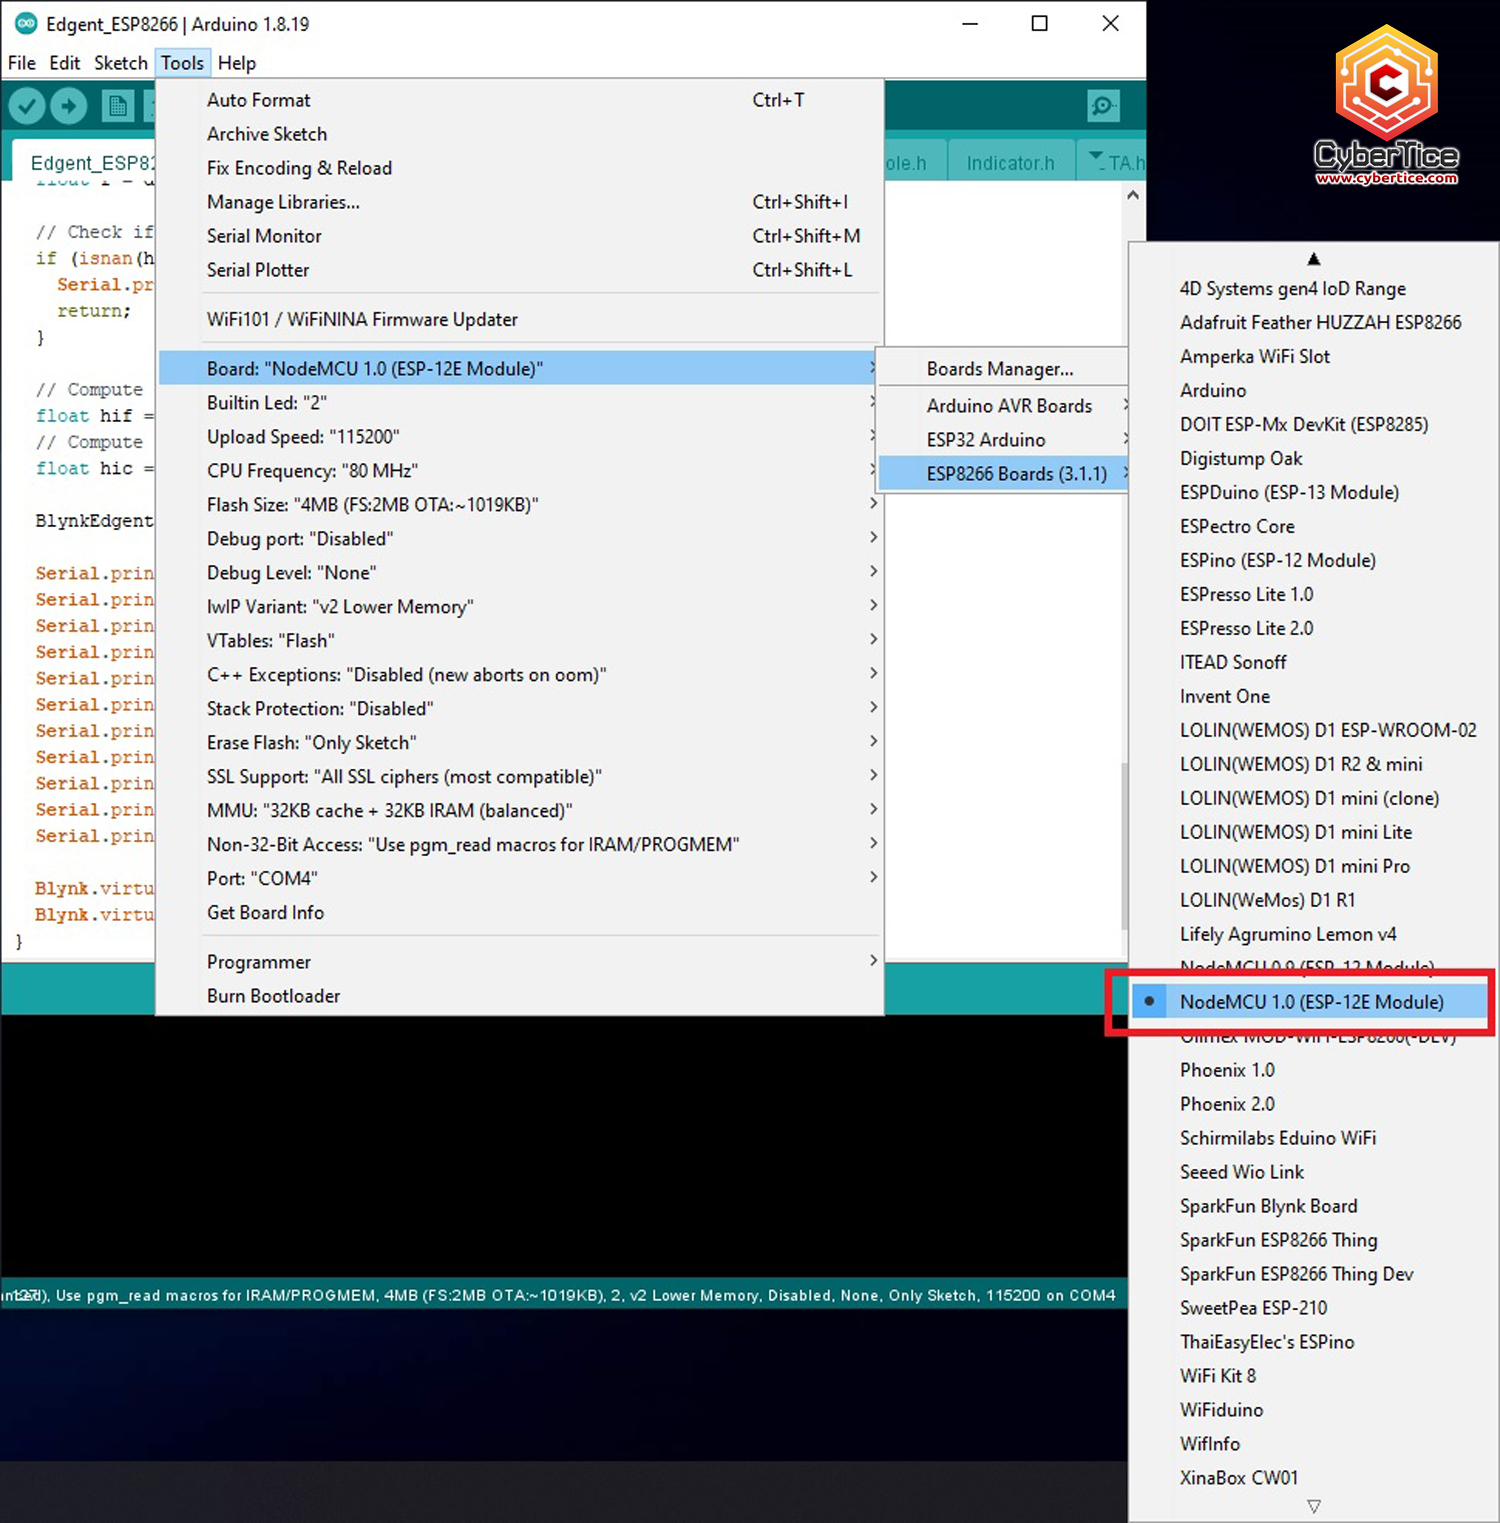Switch to the Indicator.h tab

tap(1010, 161)
